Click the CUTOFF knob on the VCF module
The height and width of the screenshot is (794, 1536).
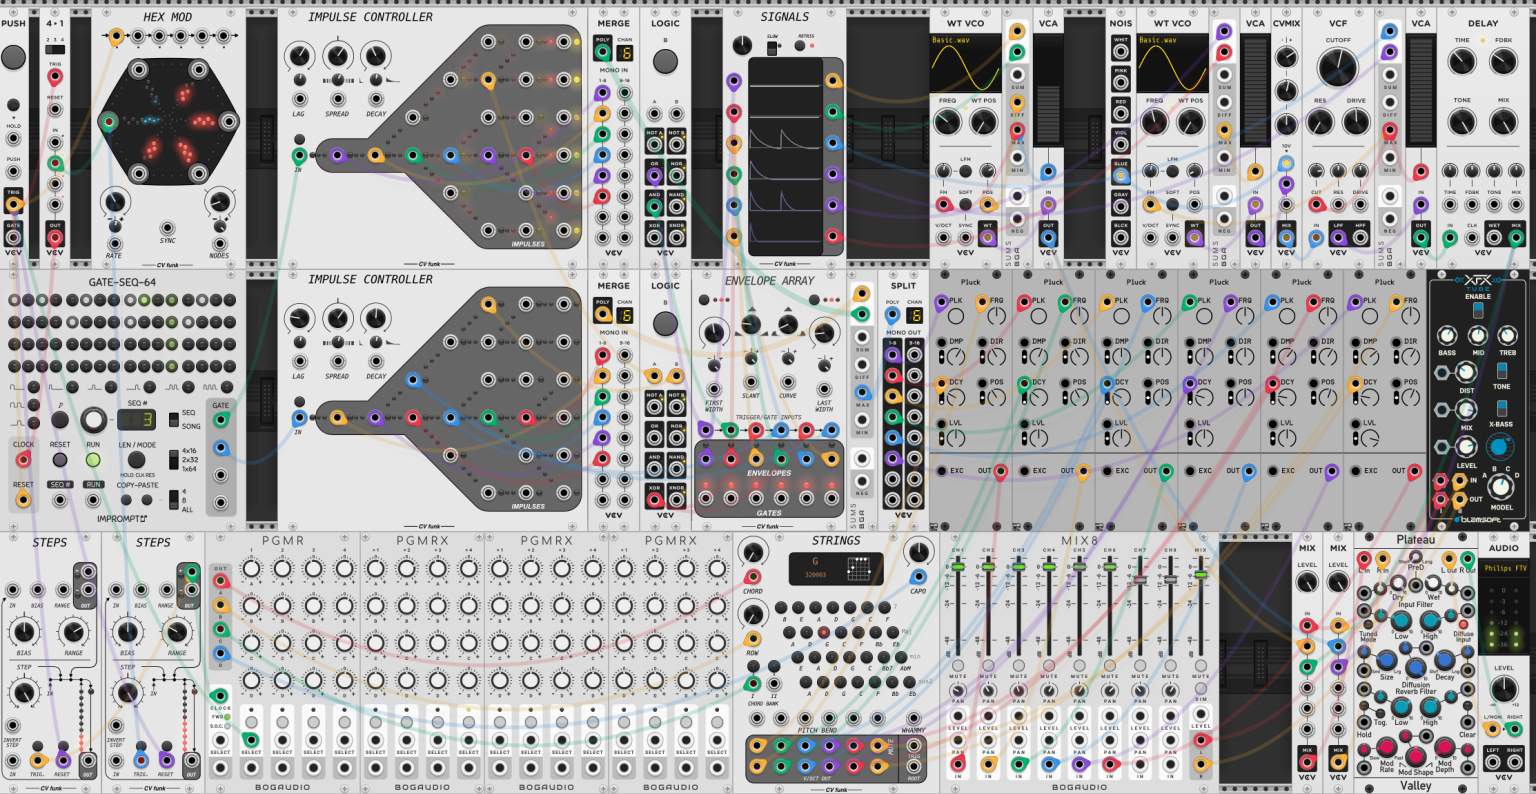(1338, 68)
